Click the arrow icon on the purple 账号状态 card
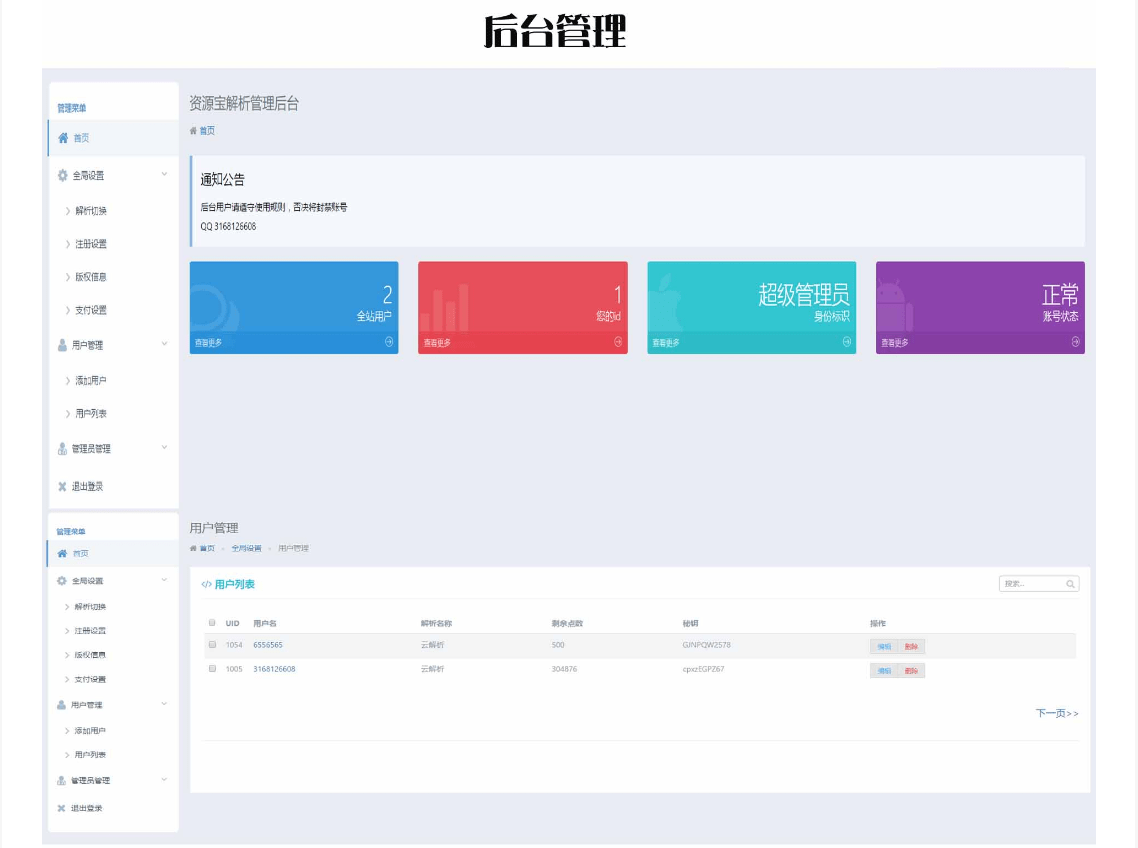Viewport: 1138px width, 848px height. point(1076,342)
